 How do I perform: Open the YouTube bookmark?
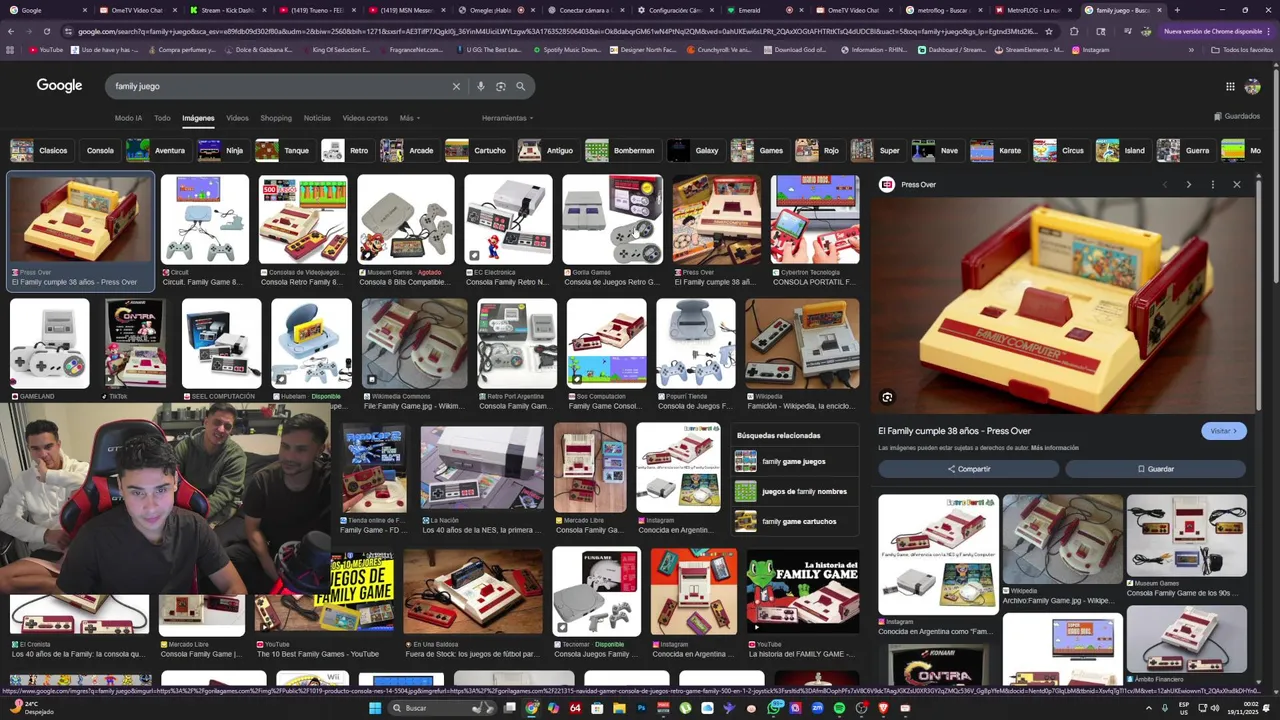(45, 50)
